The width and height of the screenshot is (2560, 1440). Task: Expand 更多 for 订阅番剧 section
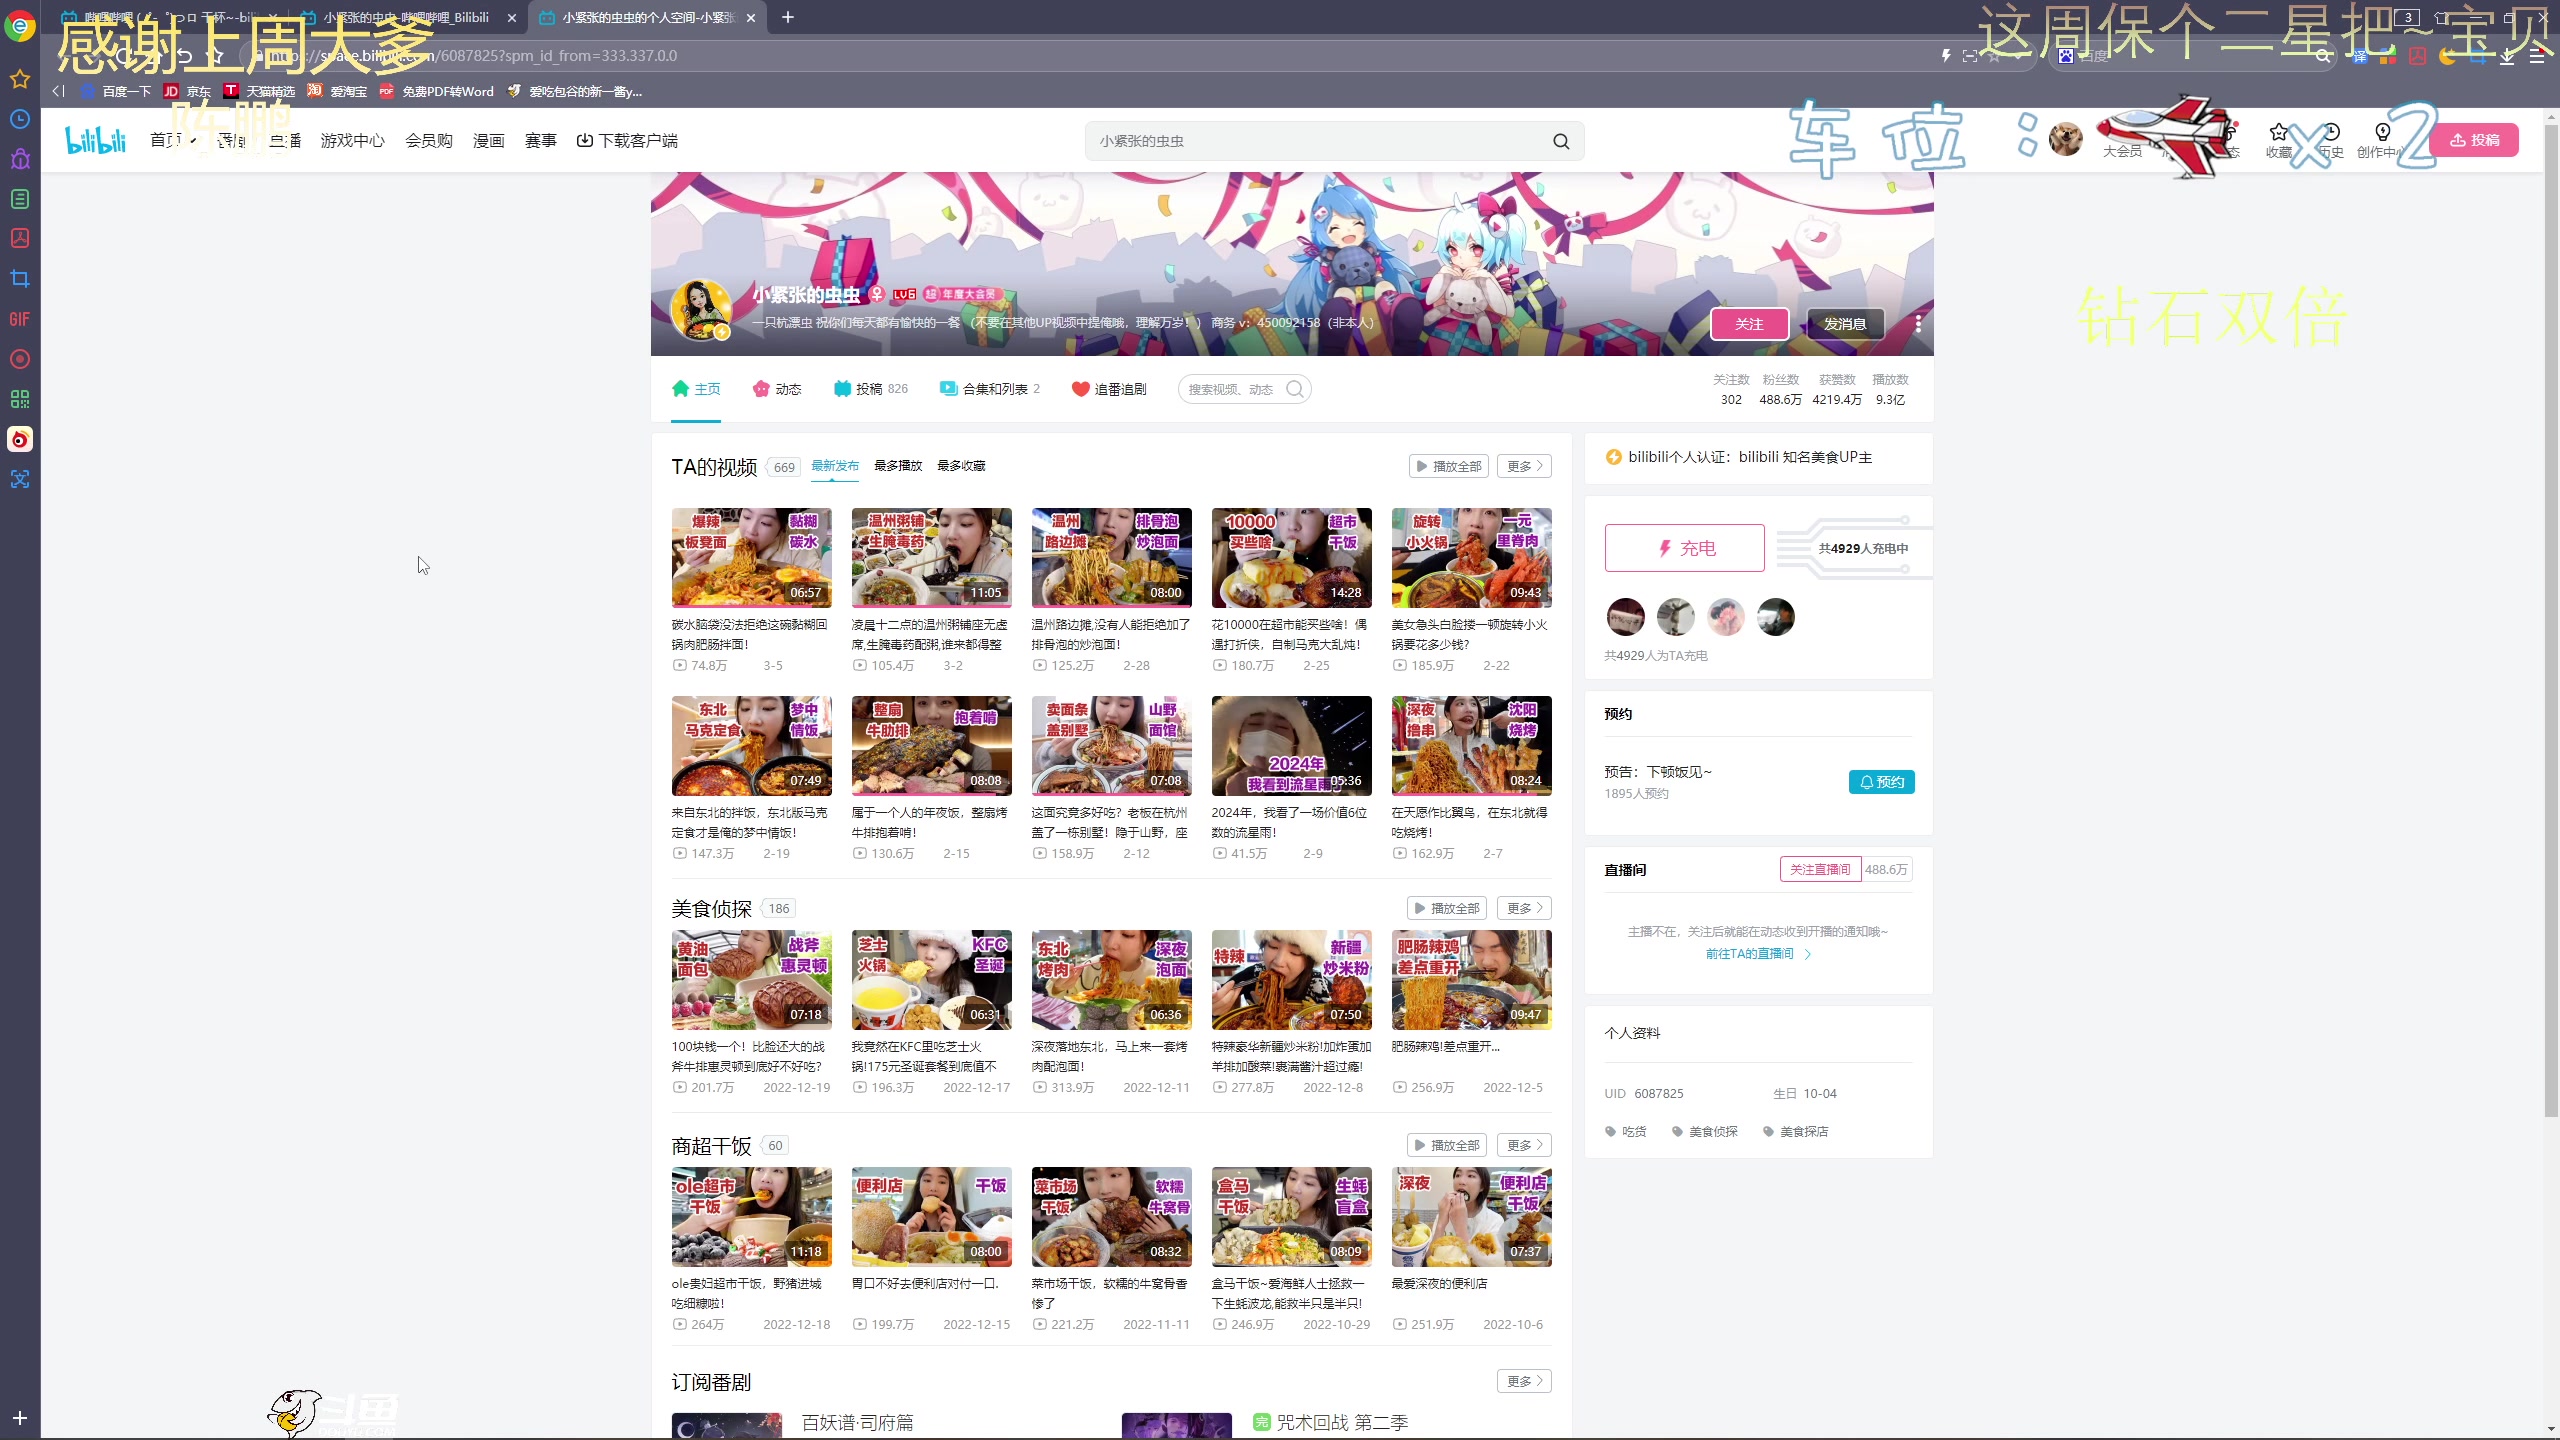1525,1381
